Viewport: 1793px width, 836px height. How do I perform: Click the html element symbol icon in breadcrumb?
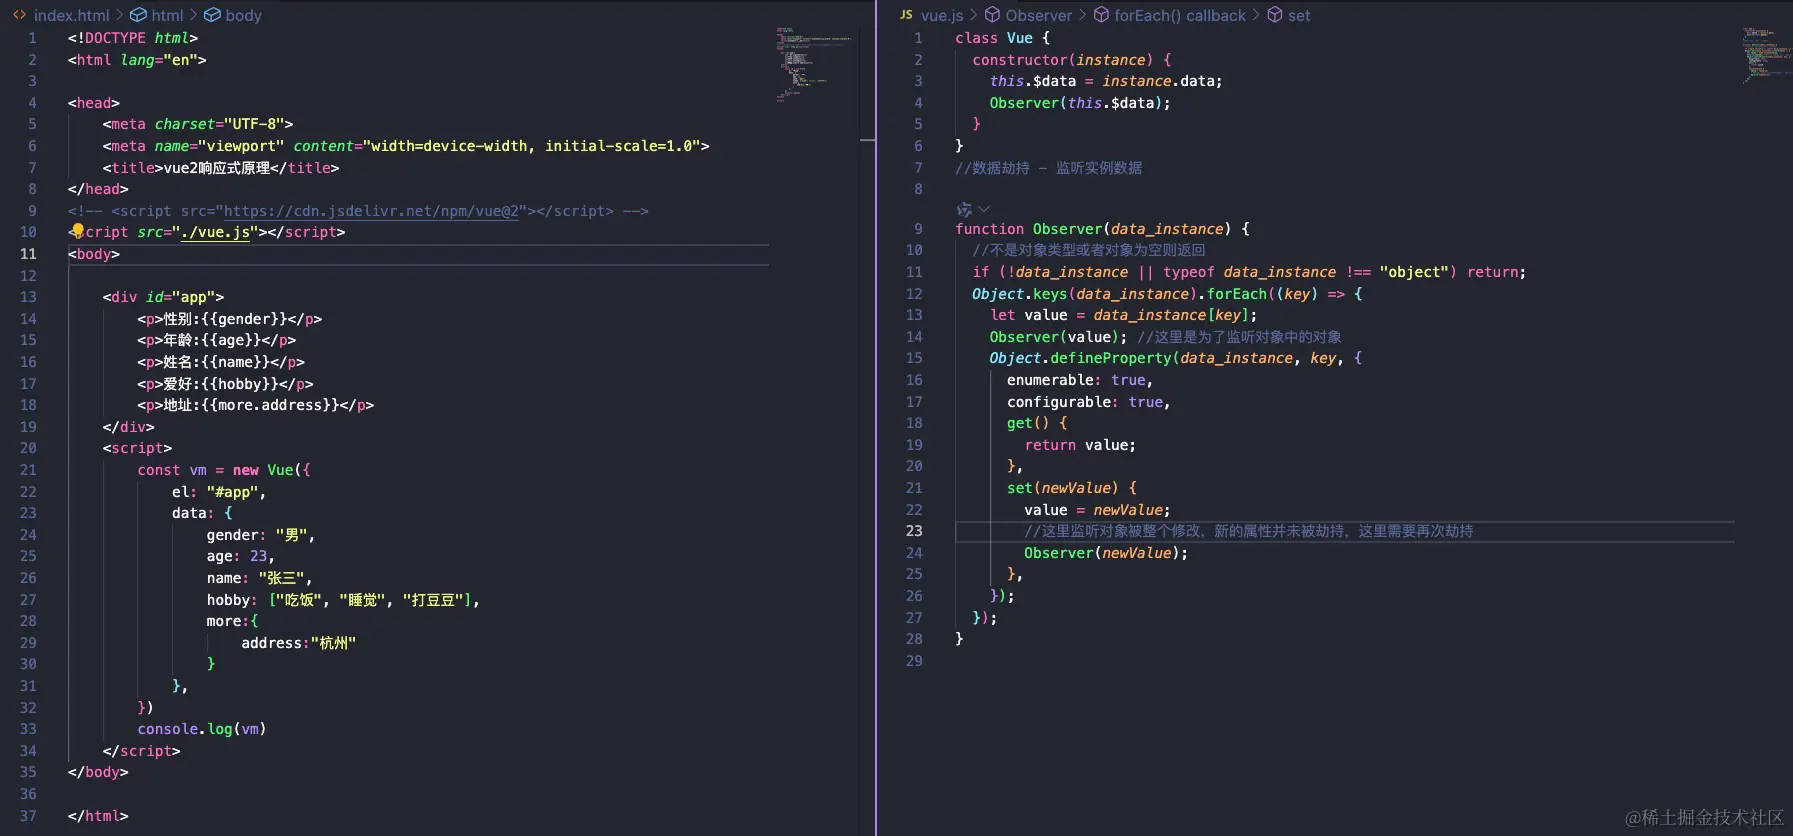138,15
